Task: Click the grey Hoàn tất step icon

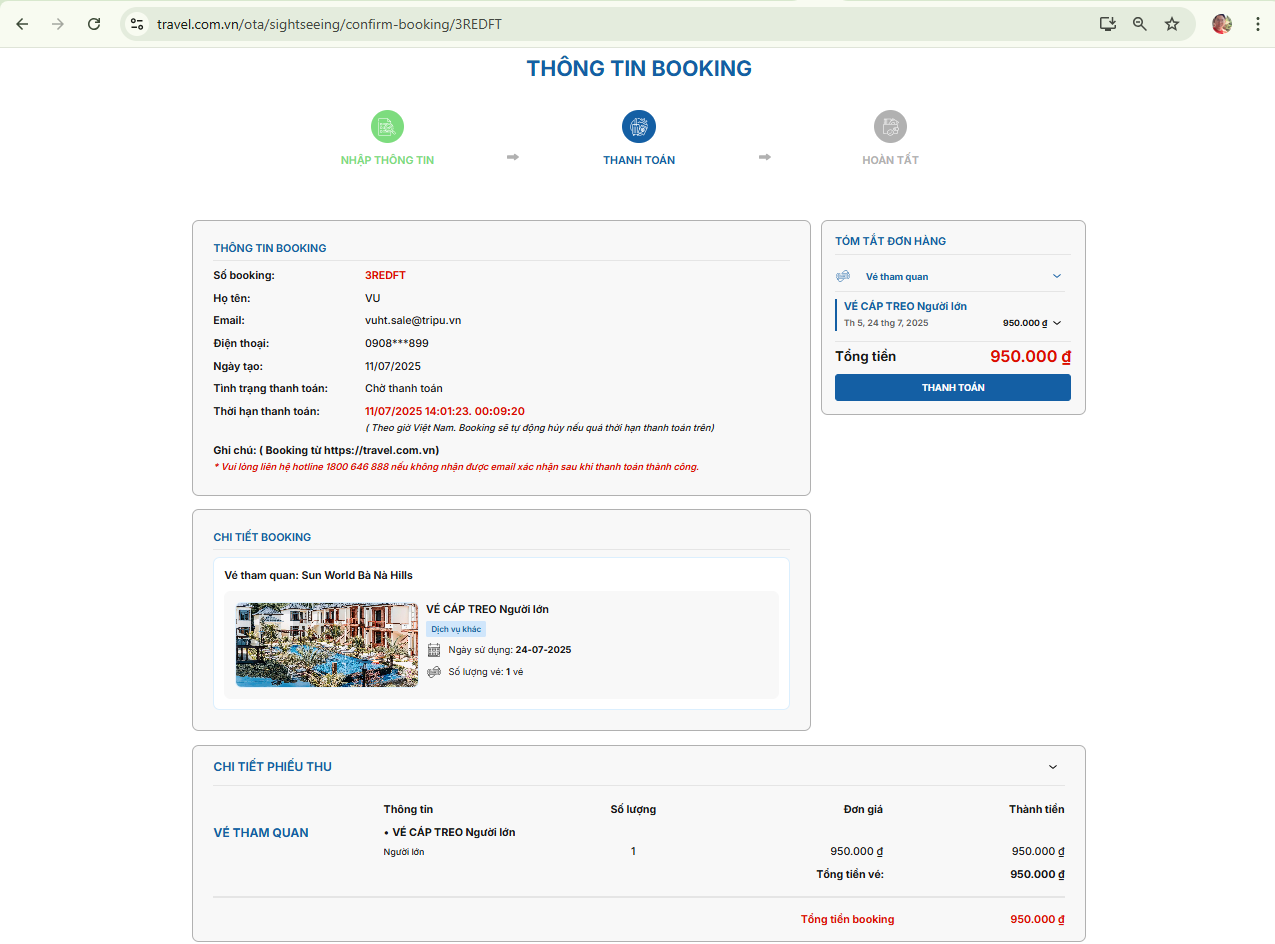Action: coord(890,127)
